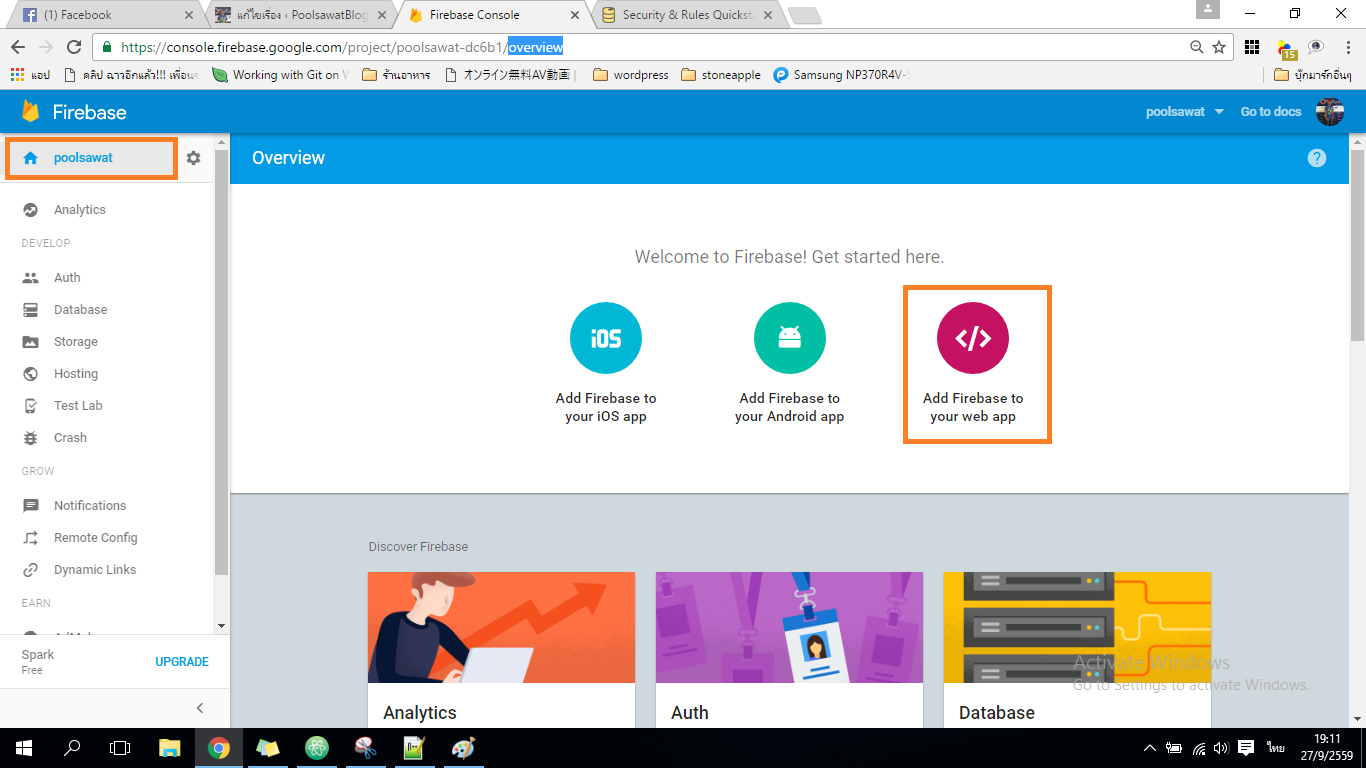Show hidden system tray icons arrow
Screen dimensions: 1366x768
pyautogui.click(x=1150, y=748)
